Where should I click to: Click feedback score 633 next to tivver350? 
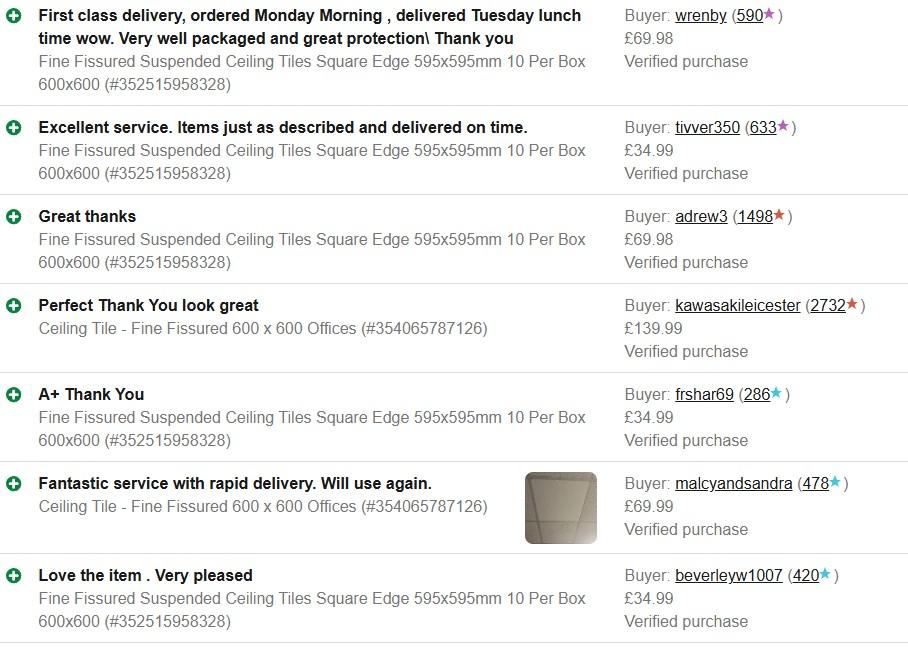(x=762, y=128)
